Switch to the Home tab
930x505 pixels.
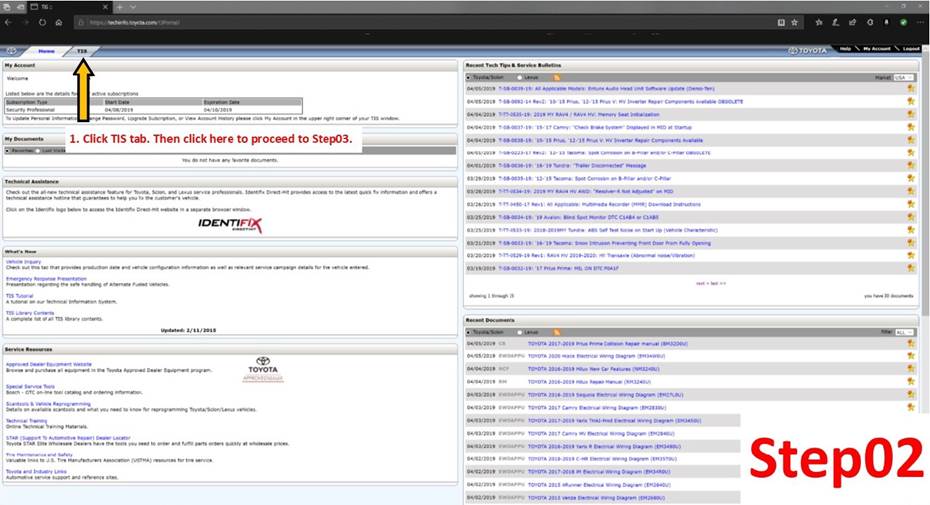[46, 51]
